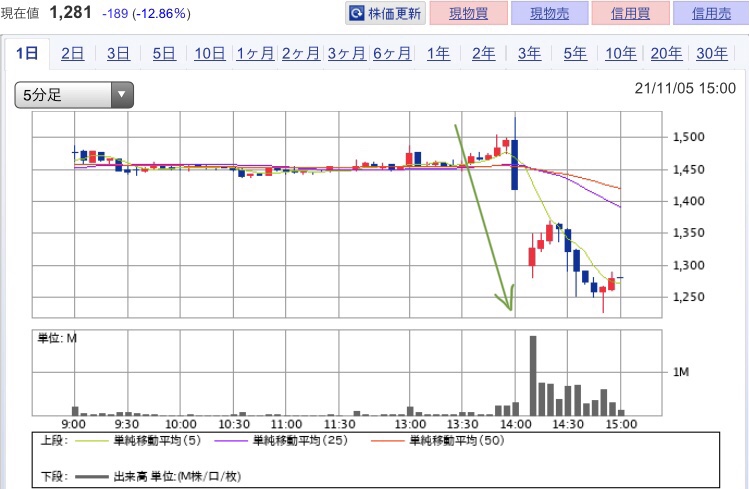Image resolution: width=749 pixels, height=489 pixels.
Task: Switch to the 10日 chart range
Action: click(x=210, y=53)
